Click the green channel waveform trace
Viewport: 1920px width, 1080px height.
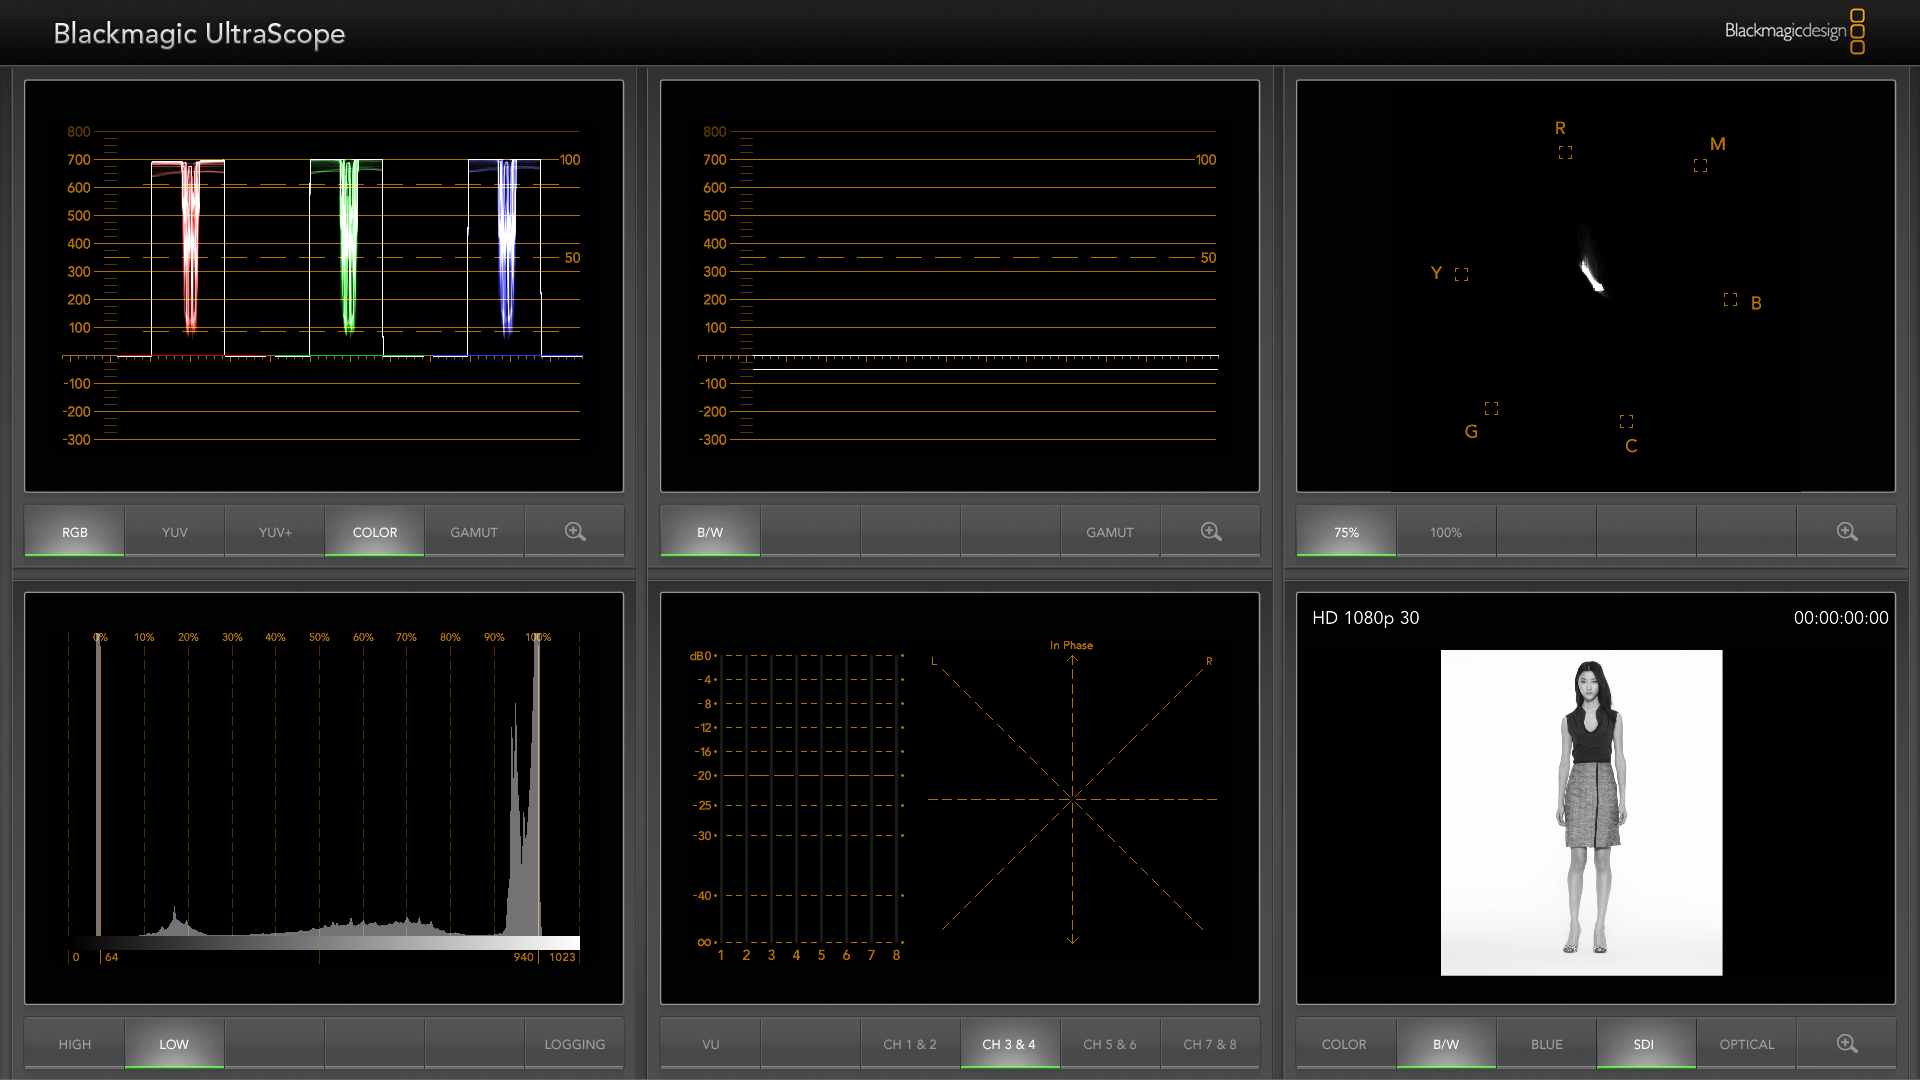click(x=347, y=250)
